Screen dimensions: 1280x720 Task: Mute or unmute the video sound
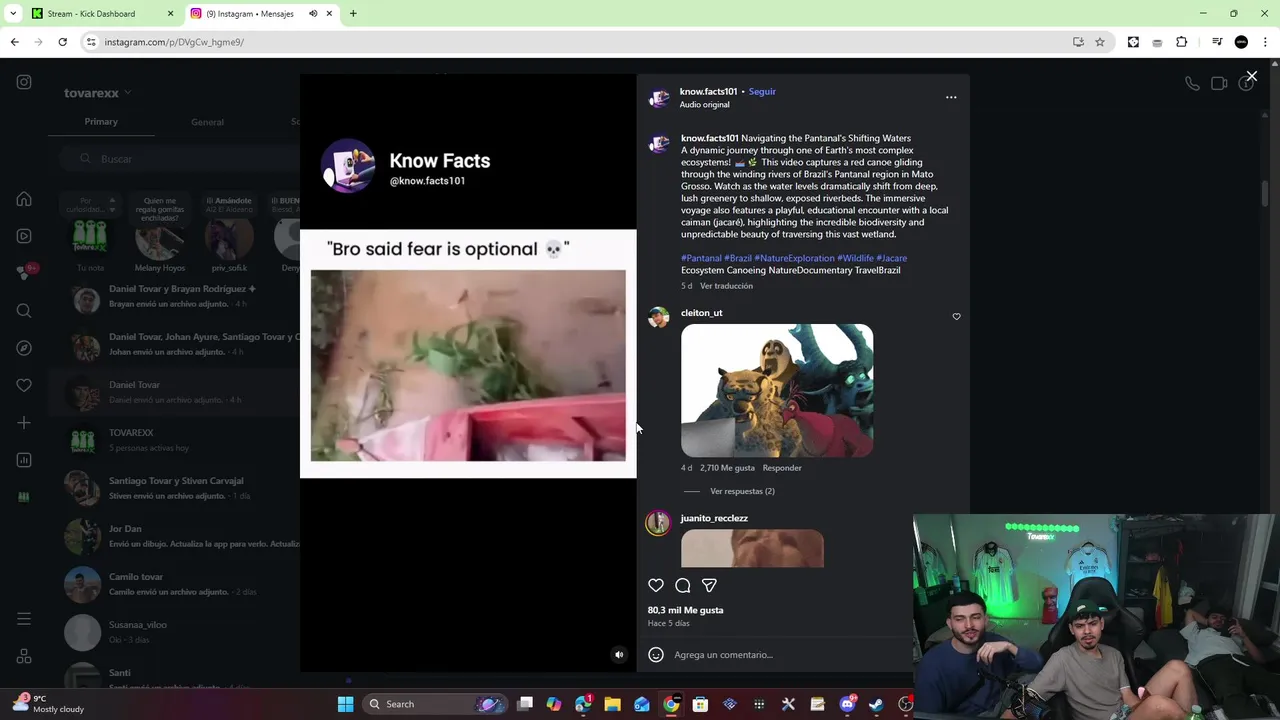(x=619, y=655)
